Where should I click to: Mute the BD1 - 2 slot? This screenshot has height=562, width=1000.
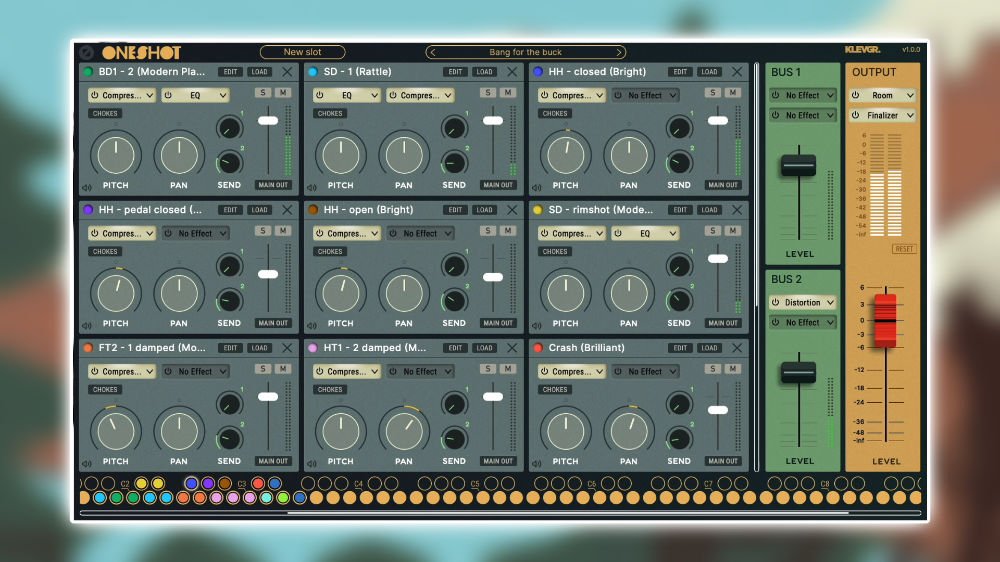tap(283, 92)
